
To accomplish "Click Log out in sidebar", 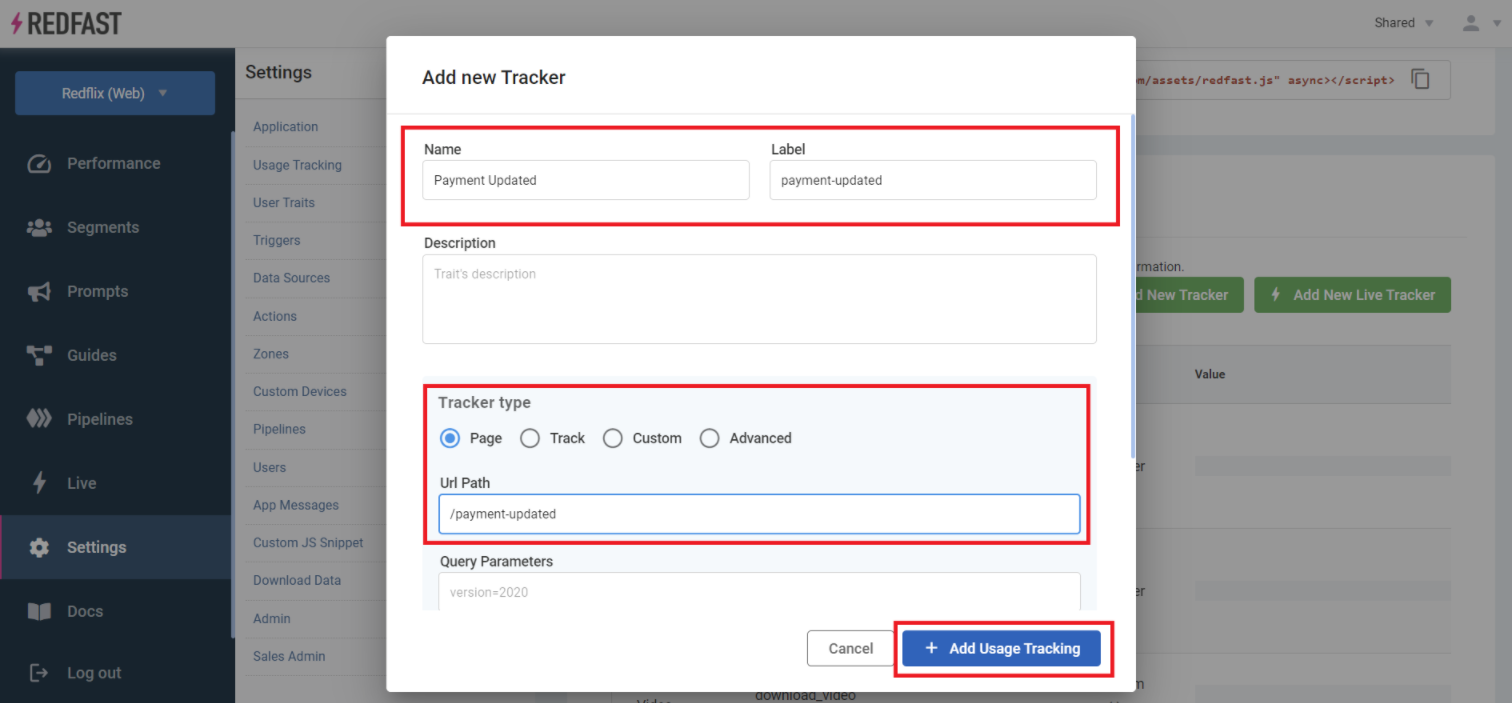I will [94, 673].
